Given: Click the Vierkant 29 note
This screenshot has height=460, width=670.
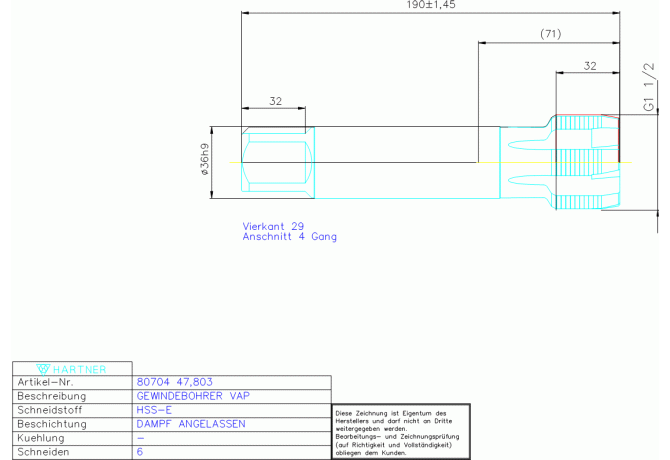Looking at the screenshot, I should [273, 226].
